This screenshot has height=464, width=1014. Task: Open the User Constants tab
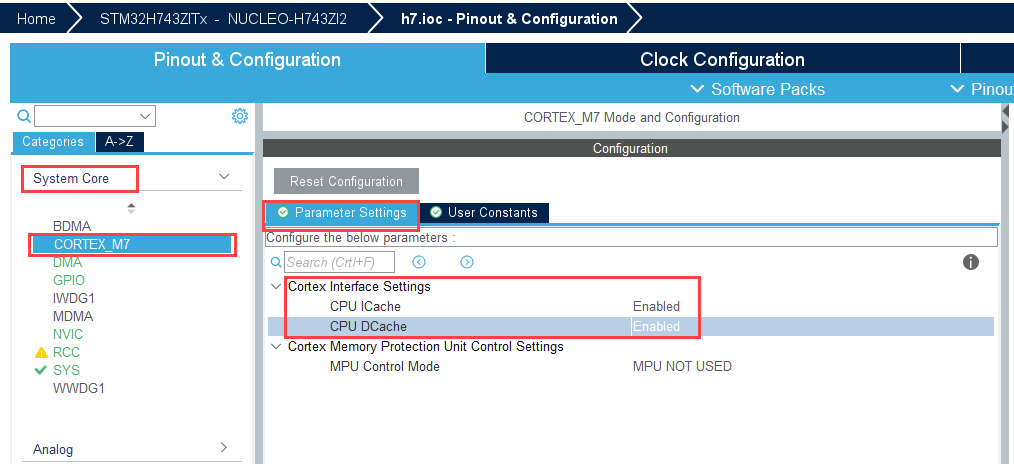click(x=484, y=212)
